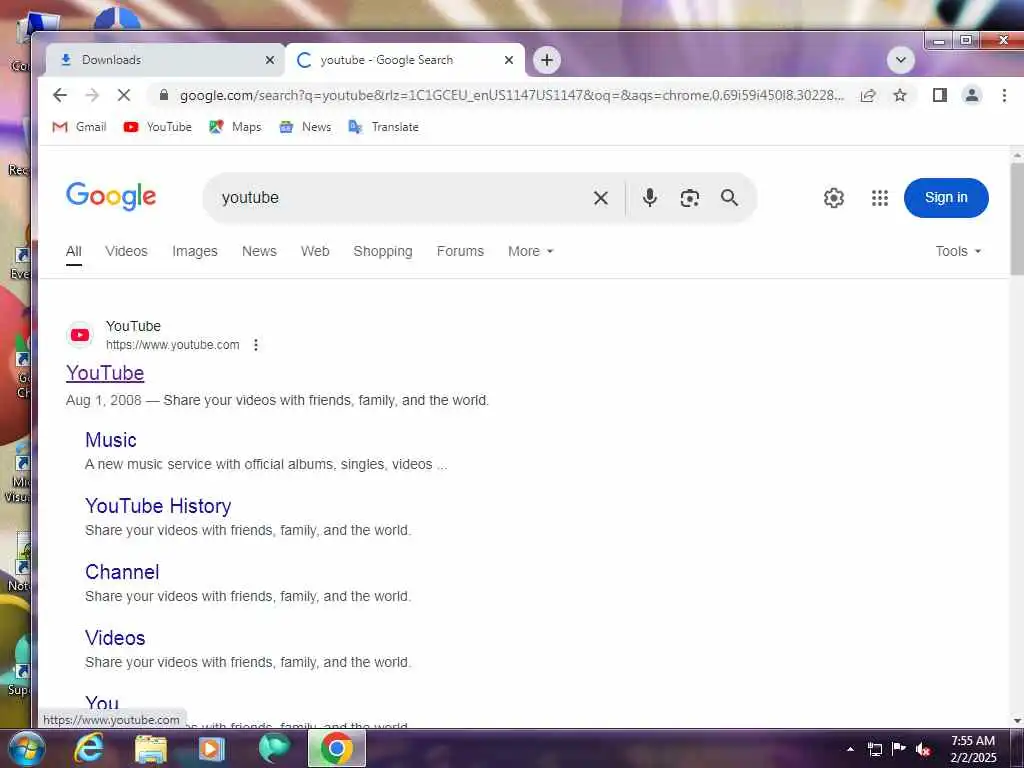
Task: Open Maps bookmark
Action: coord(235,127)
